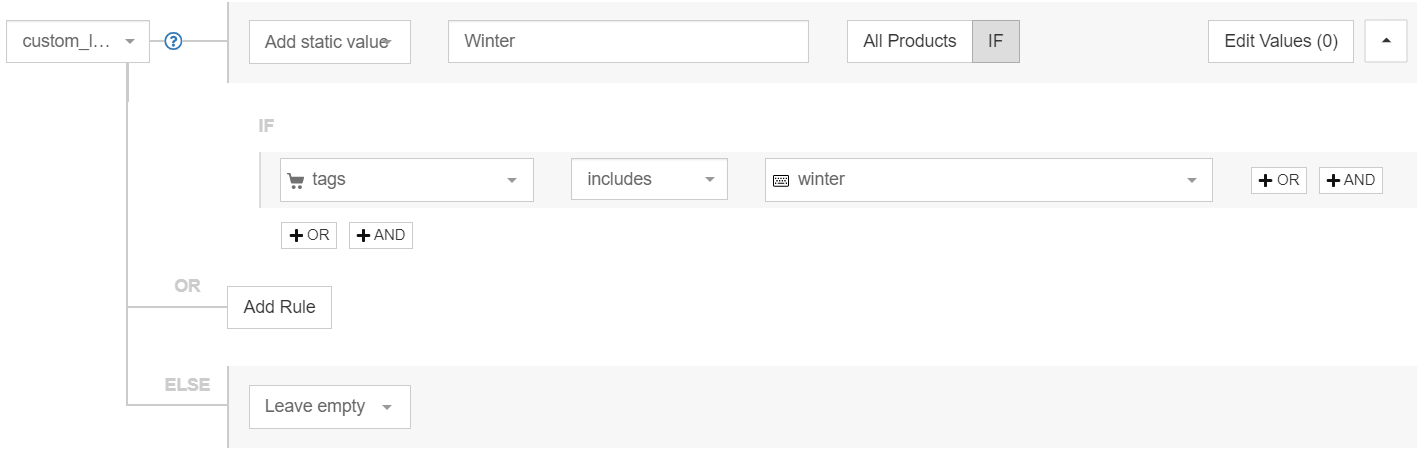Select the All Products toggle option

910,42
